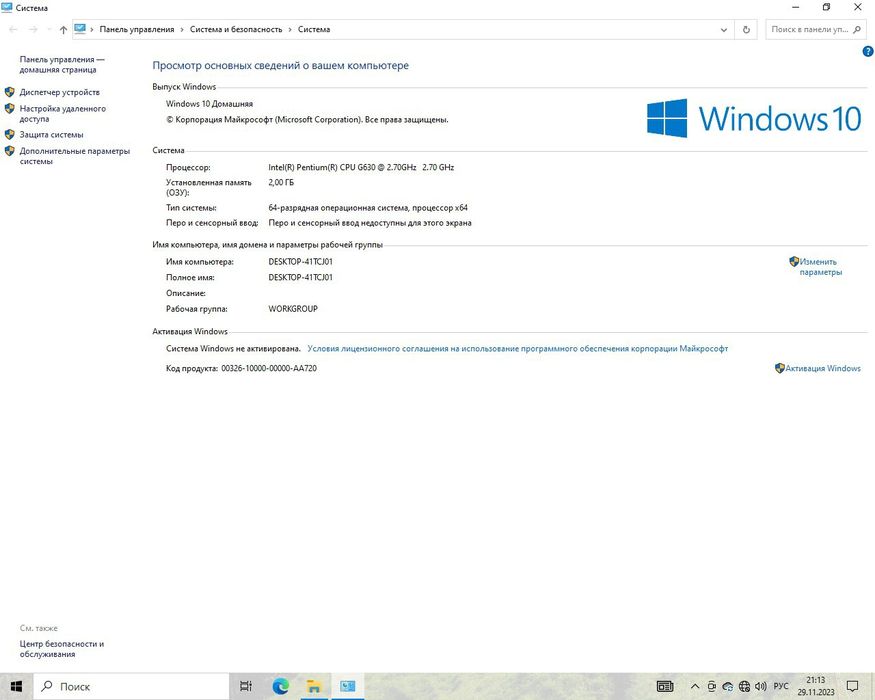875x700 pixels.
Task: Click the Control Panel taskbar button
Action: pos(348,686)
